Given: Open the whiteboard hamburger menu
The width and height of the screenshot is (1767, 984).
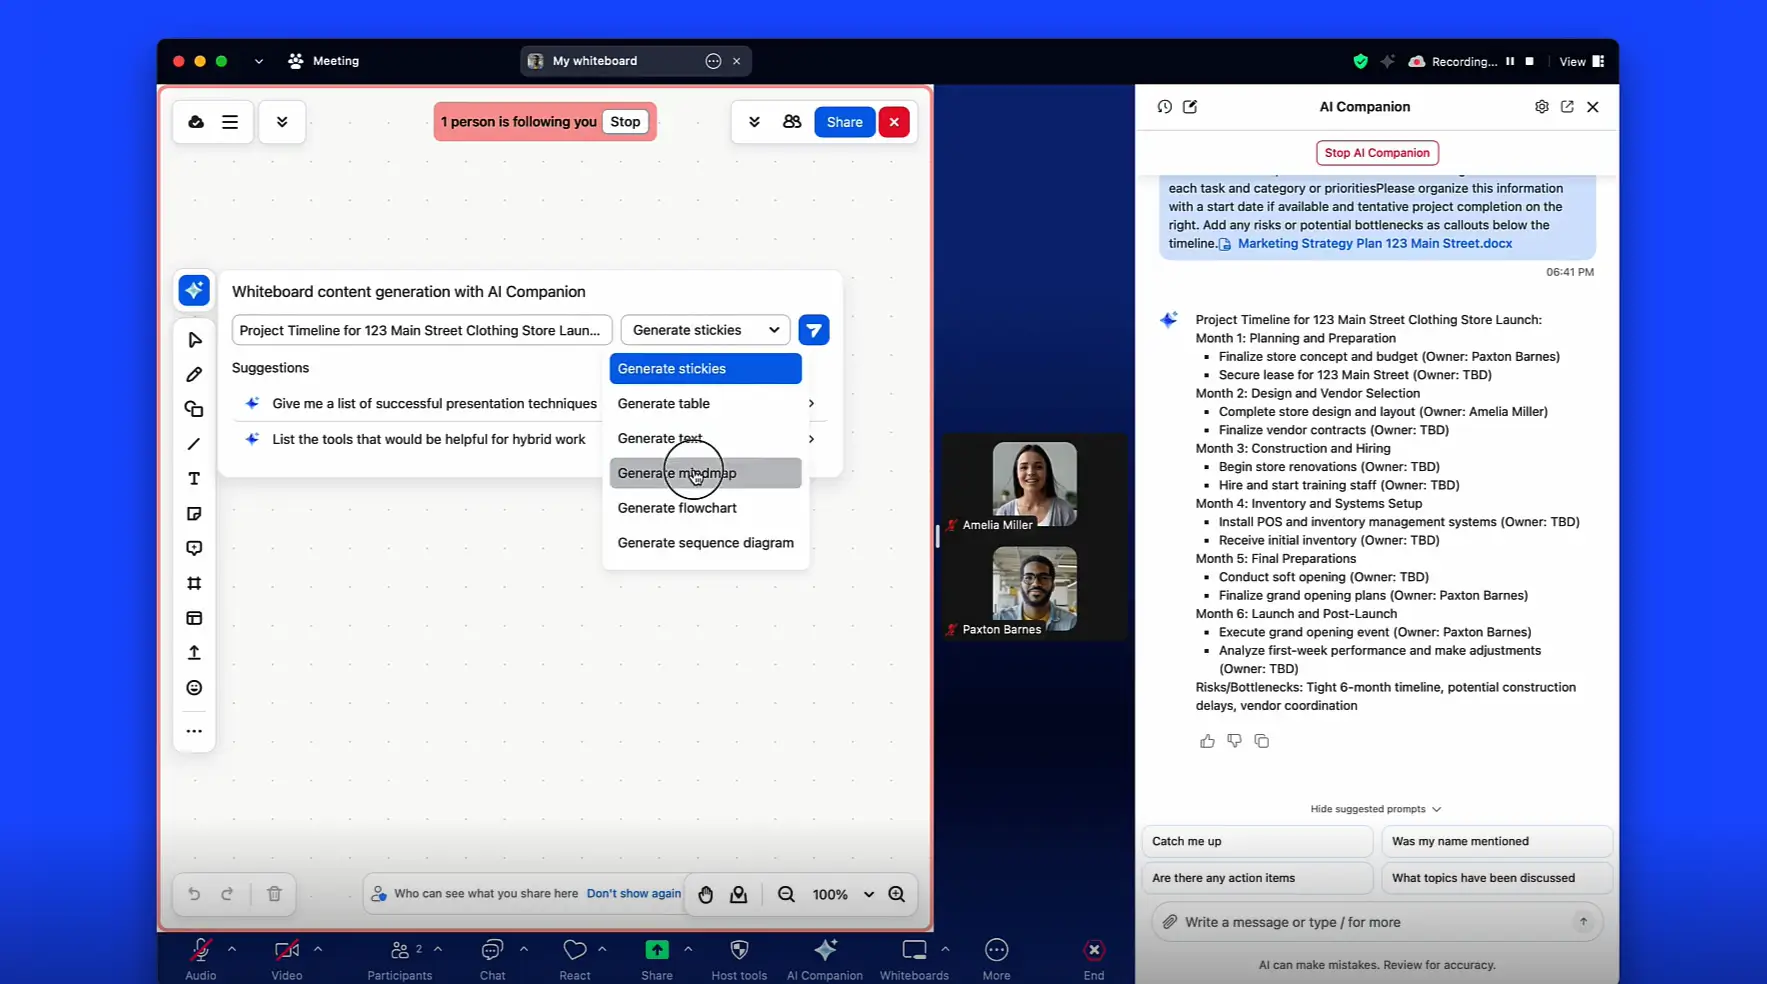Looking at the screenshot, I should tap(230, 122).
